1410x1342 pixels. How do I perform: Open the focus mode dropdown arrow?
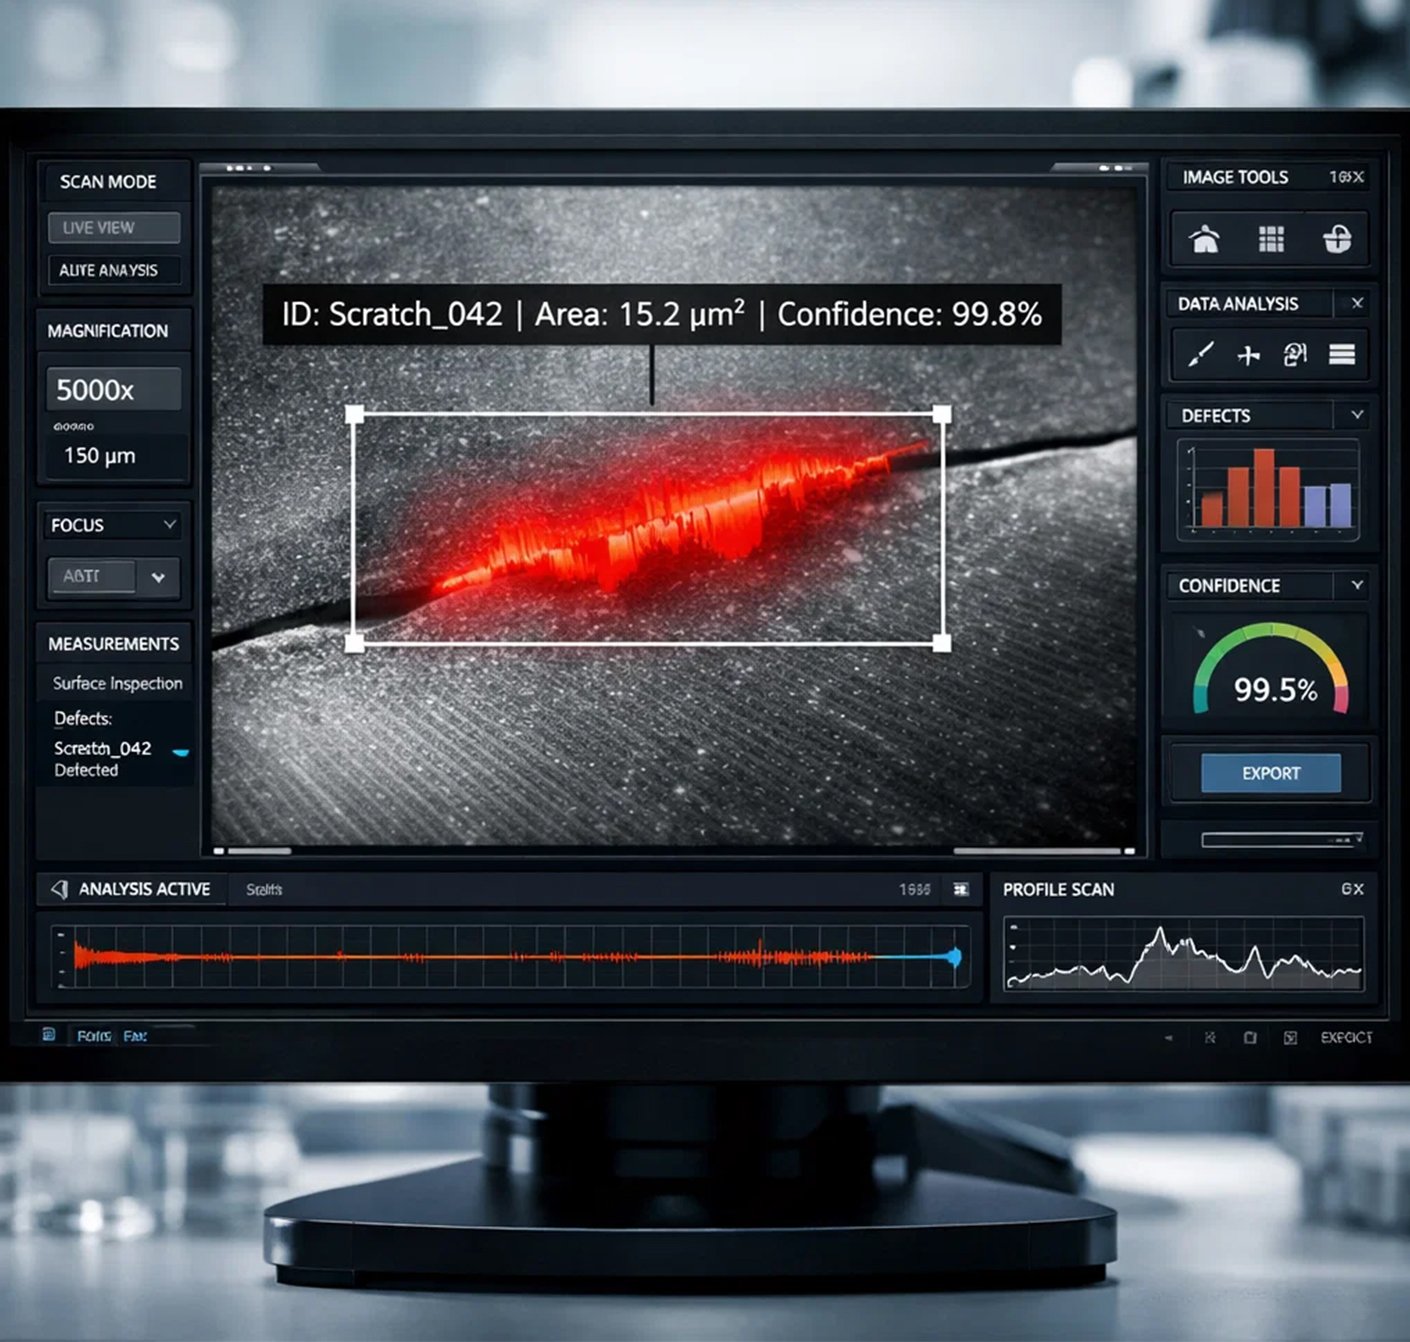[158, 577]
